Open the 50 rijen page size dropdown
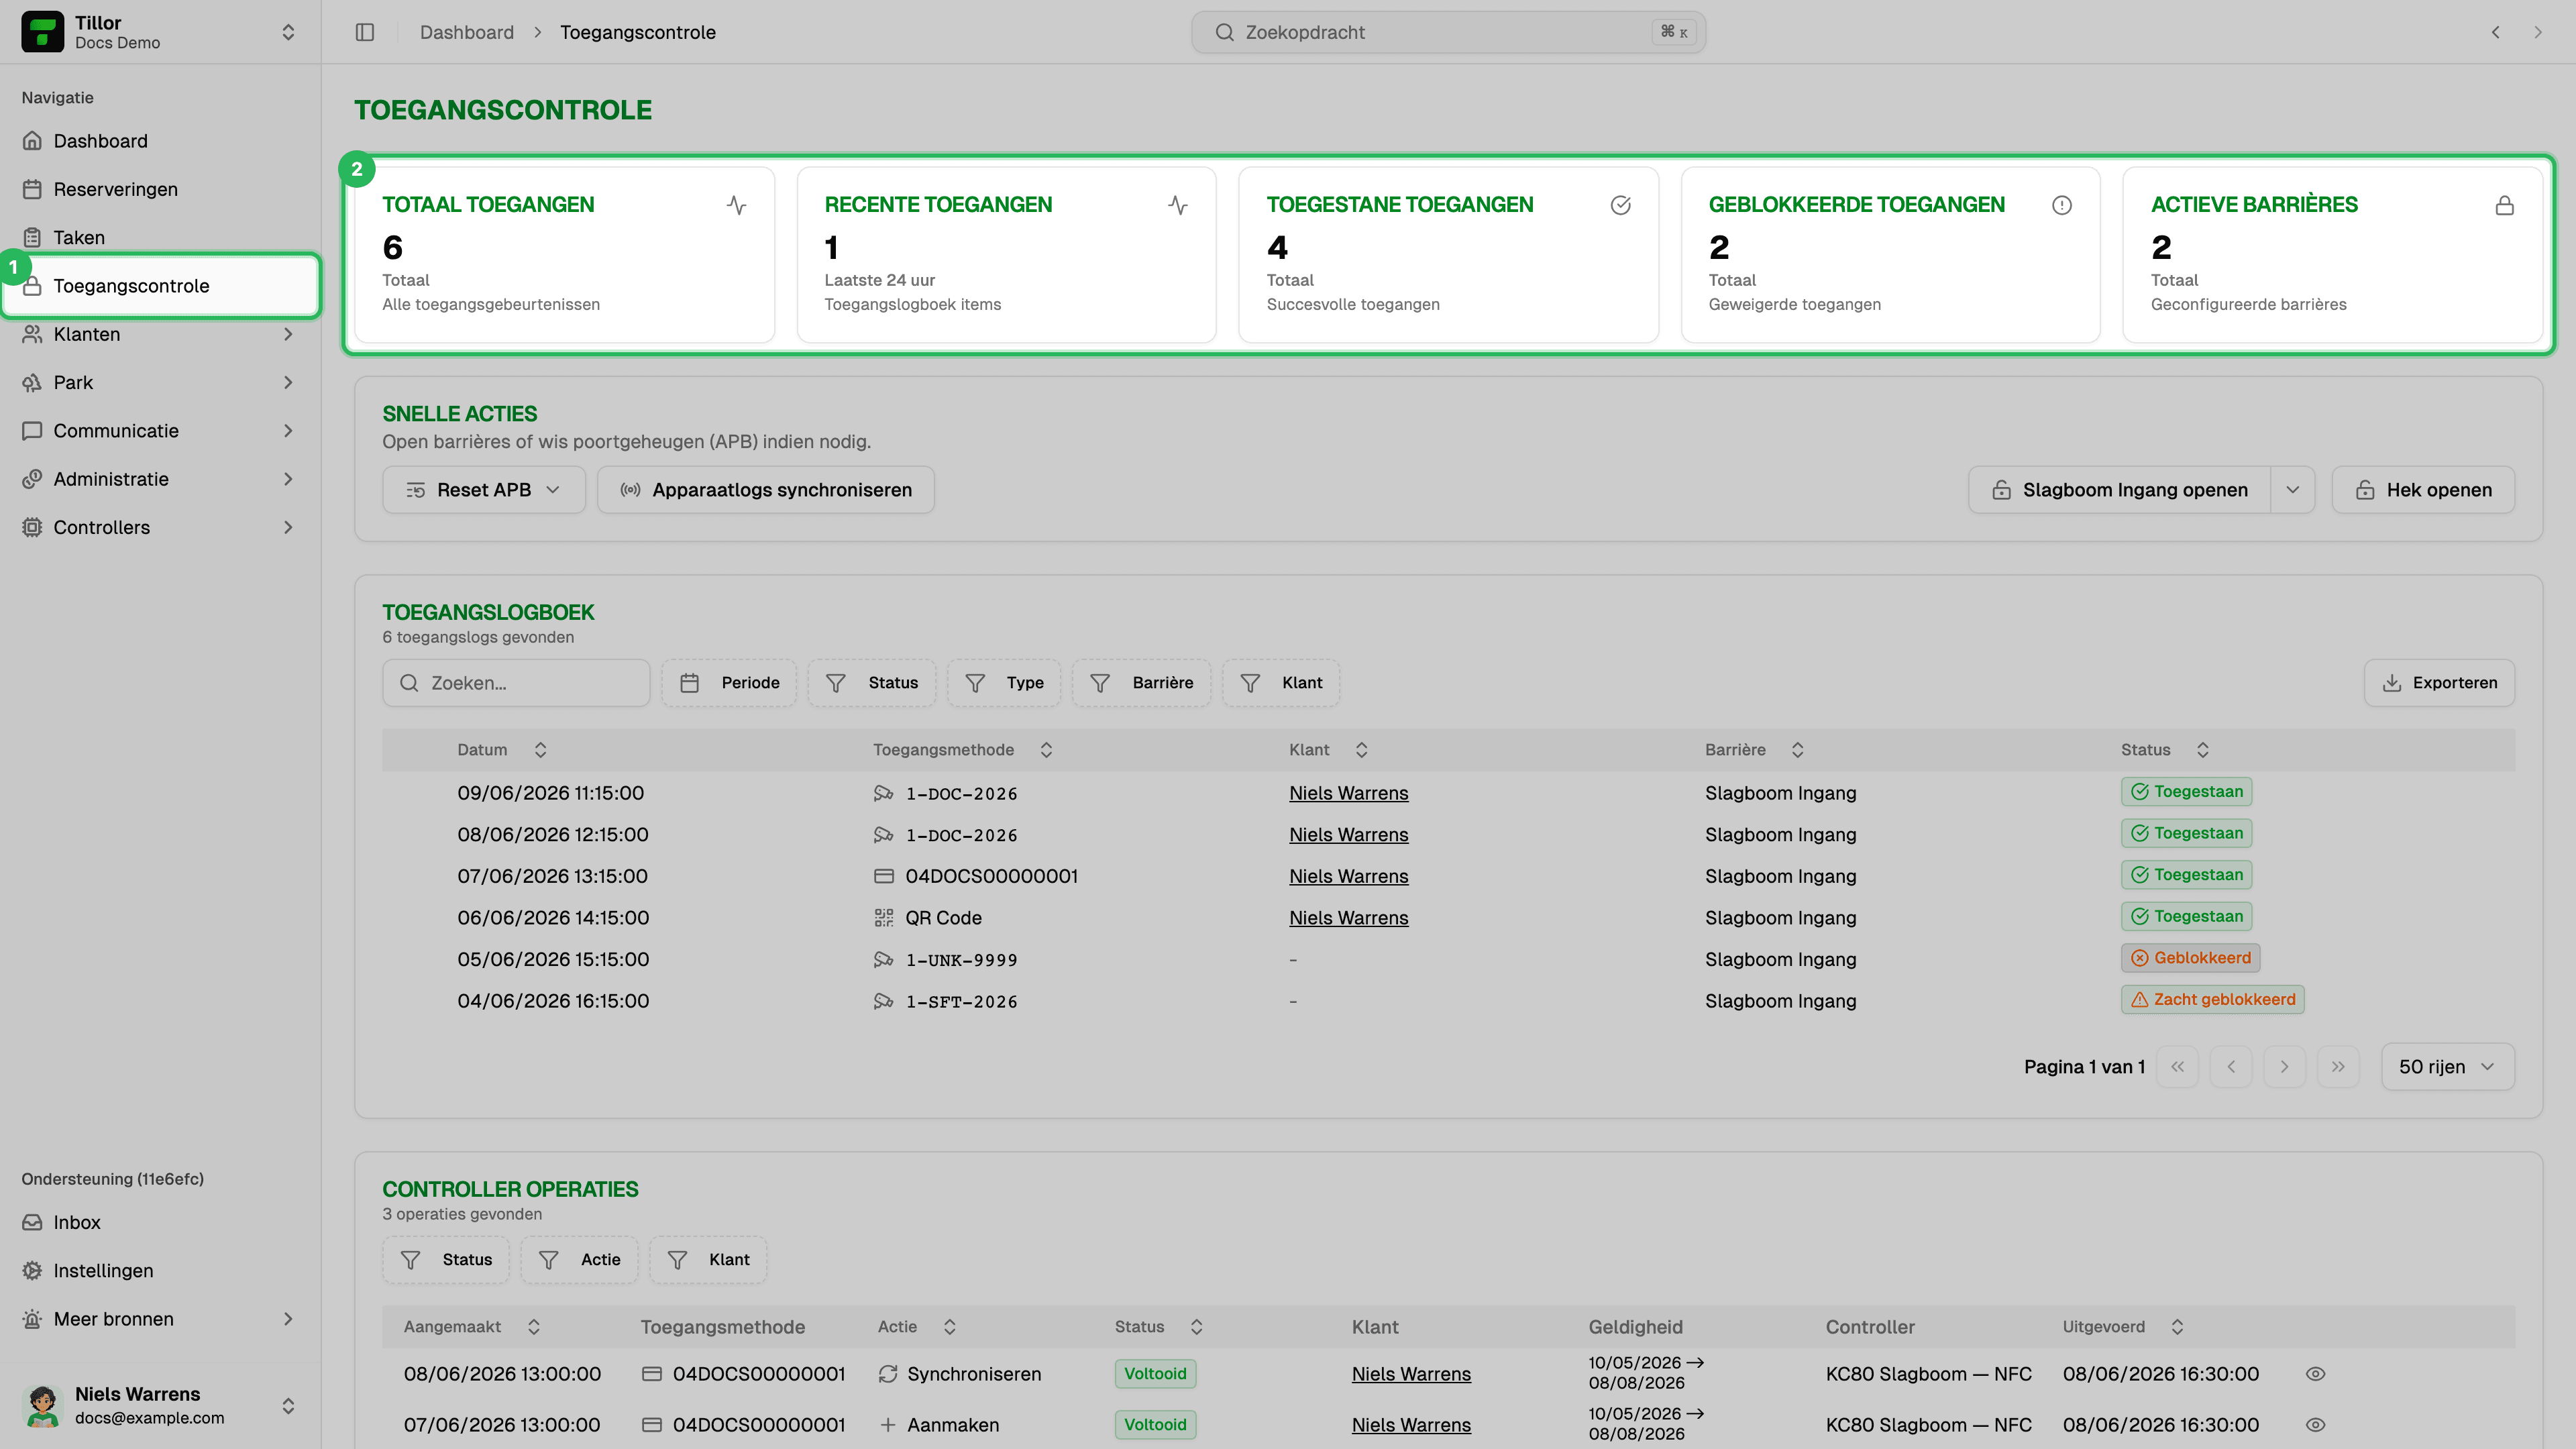Image resolution: width=2576 pixels, height=1449 pixels. tap(2448, 1067)
